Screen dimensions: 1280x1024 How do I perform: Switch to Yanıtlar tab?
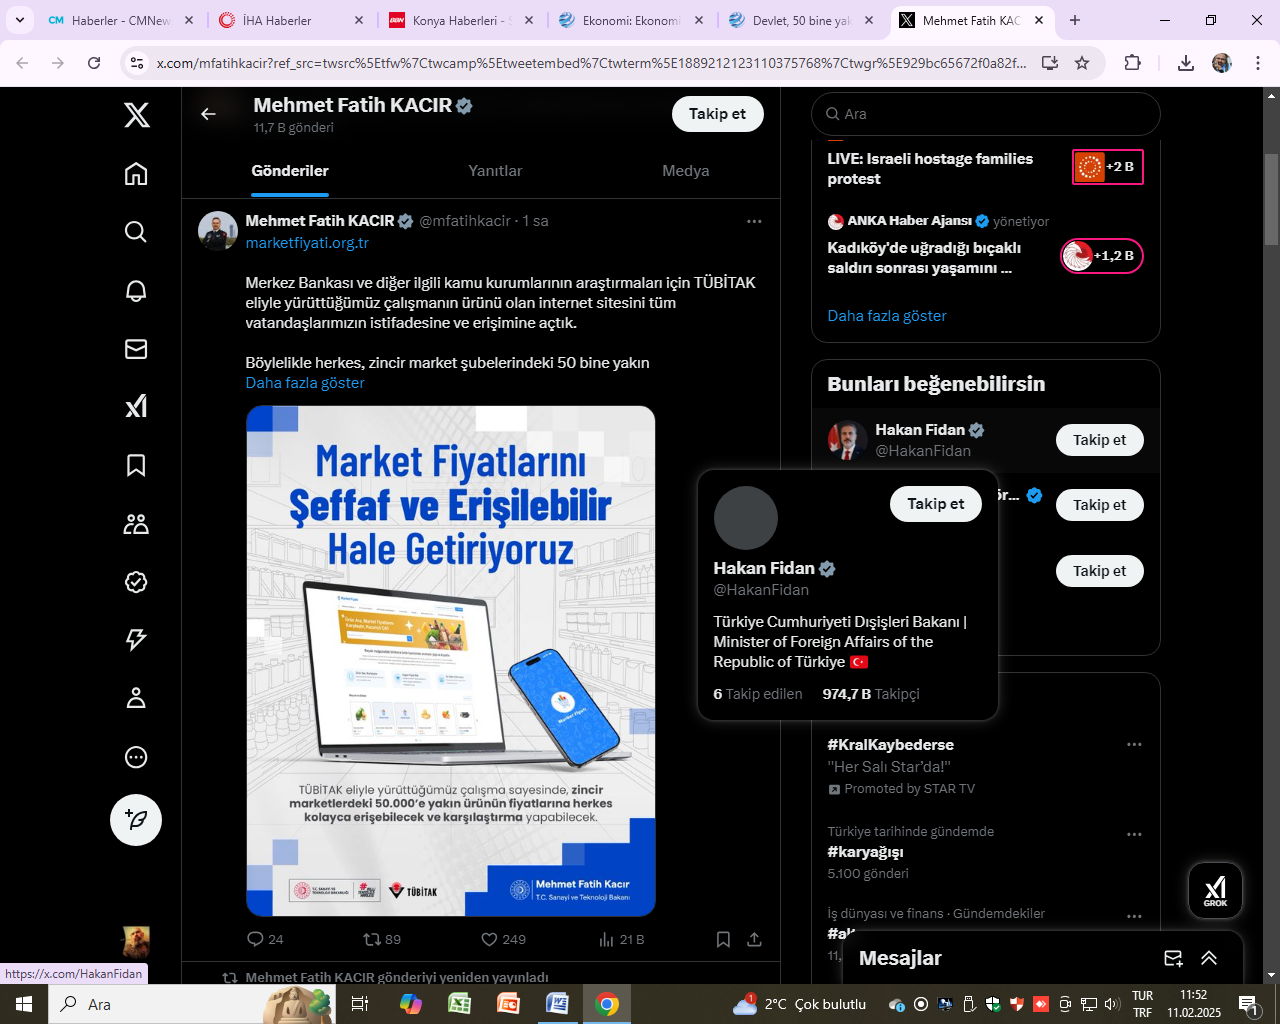495,171
